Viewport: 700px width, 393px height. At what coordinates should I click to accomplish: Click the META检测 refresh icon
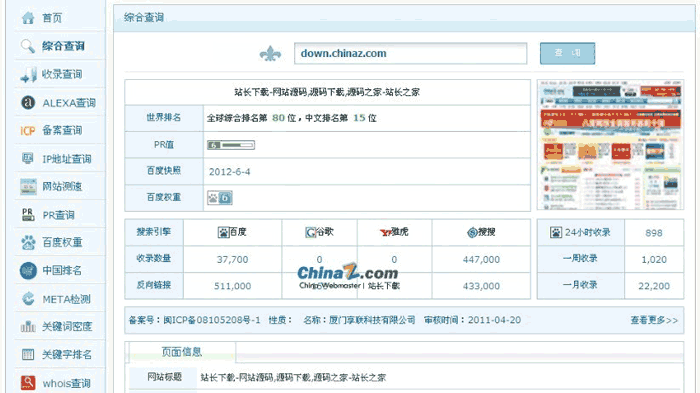[x=28, y=298]
